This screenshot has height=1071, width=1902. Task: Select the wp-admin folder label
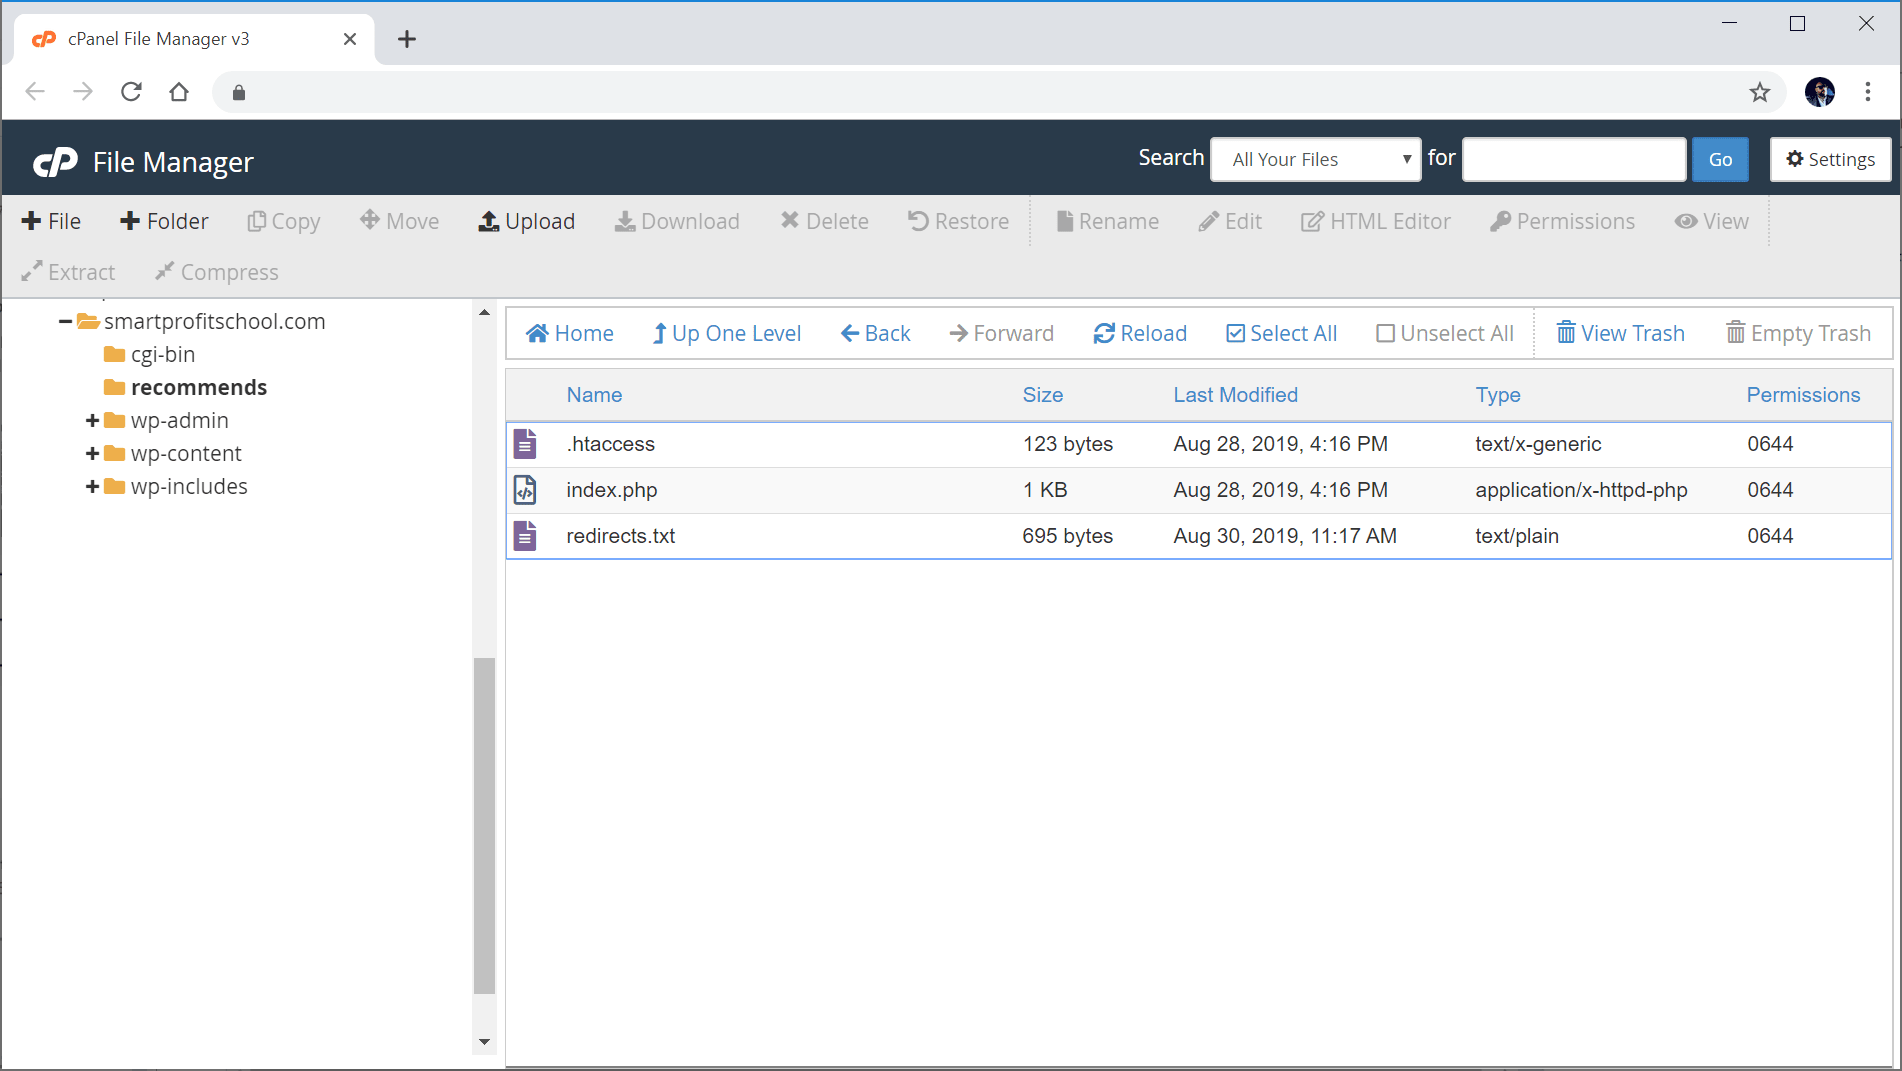[180, 420]
